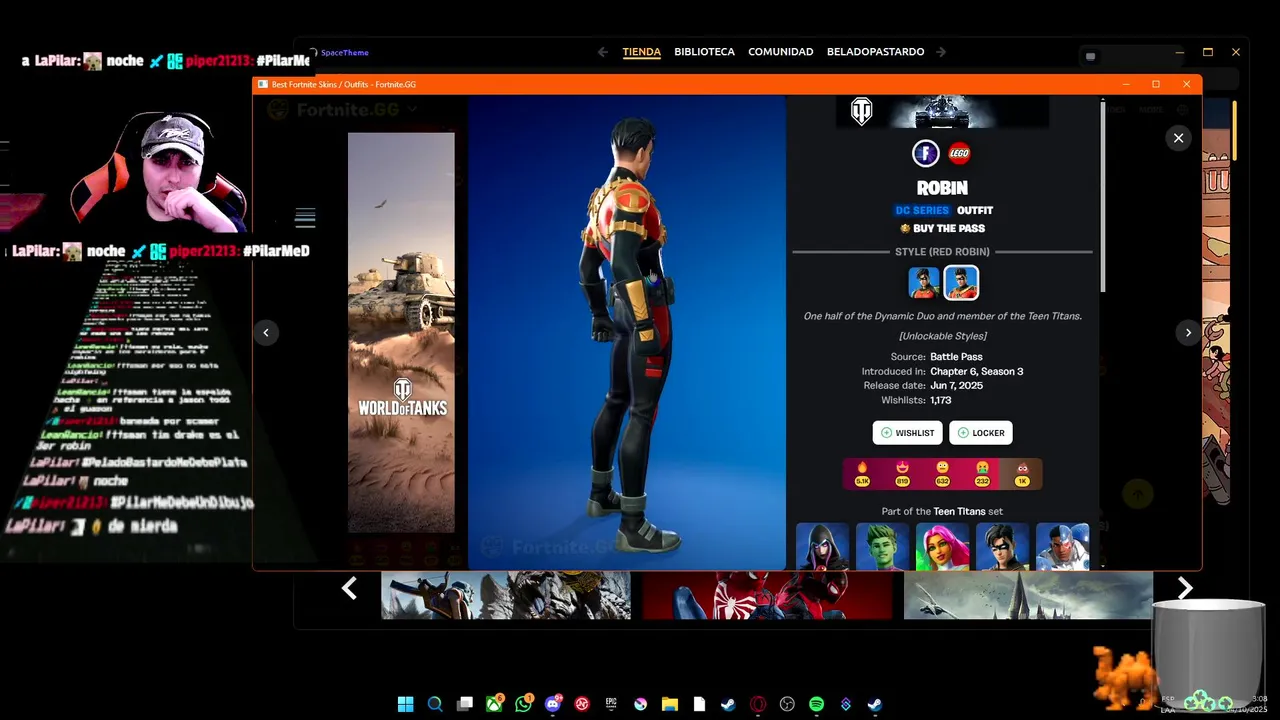Open Epic Games Launcher from taskbar
This screenshot has height=720, width=1280.
pyautogui.click(x=611, y=704)
